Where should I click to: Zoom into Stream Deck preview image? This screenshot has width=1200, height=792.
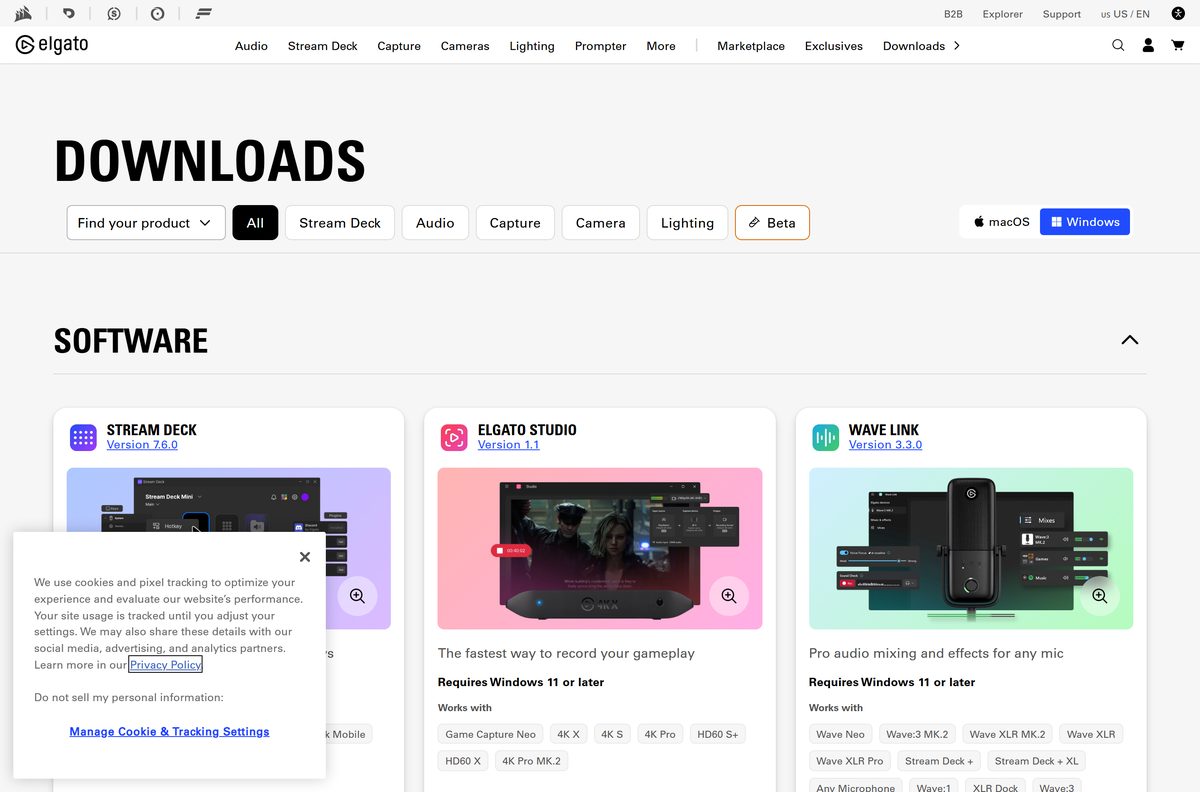tap(357, 596)
